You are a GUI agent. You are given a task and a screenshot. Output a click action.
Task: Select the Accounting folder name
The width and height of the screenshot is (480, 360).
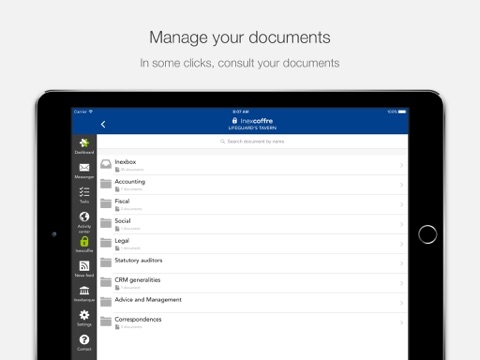pos(130,182)
